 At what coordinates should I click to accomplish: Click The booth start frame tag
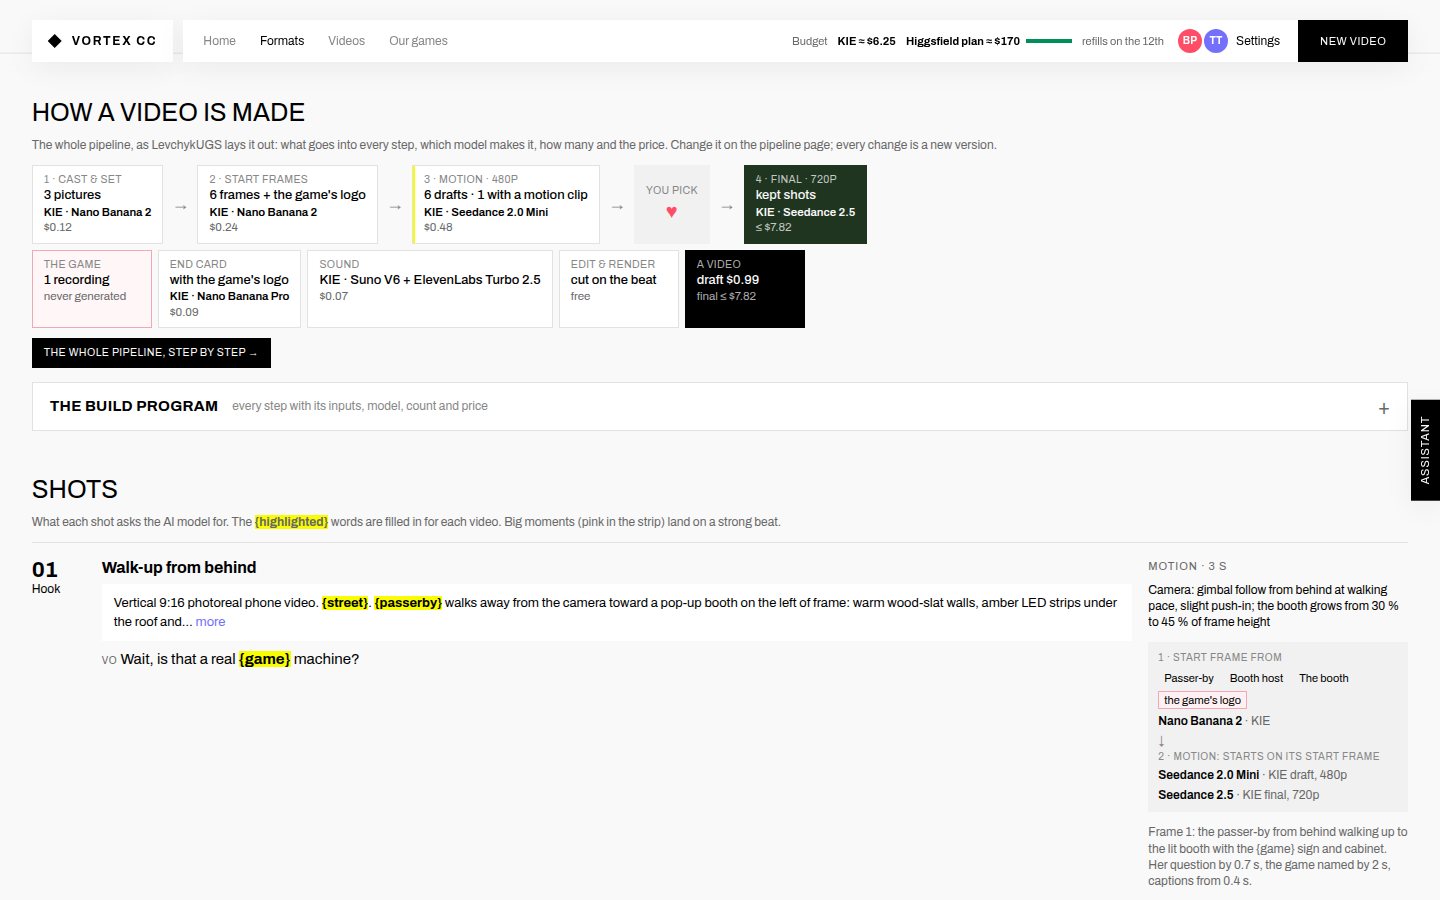(x=1323, y=678)
